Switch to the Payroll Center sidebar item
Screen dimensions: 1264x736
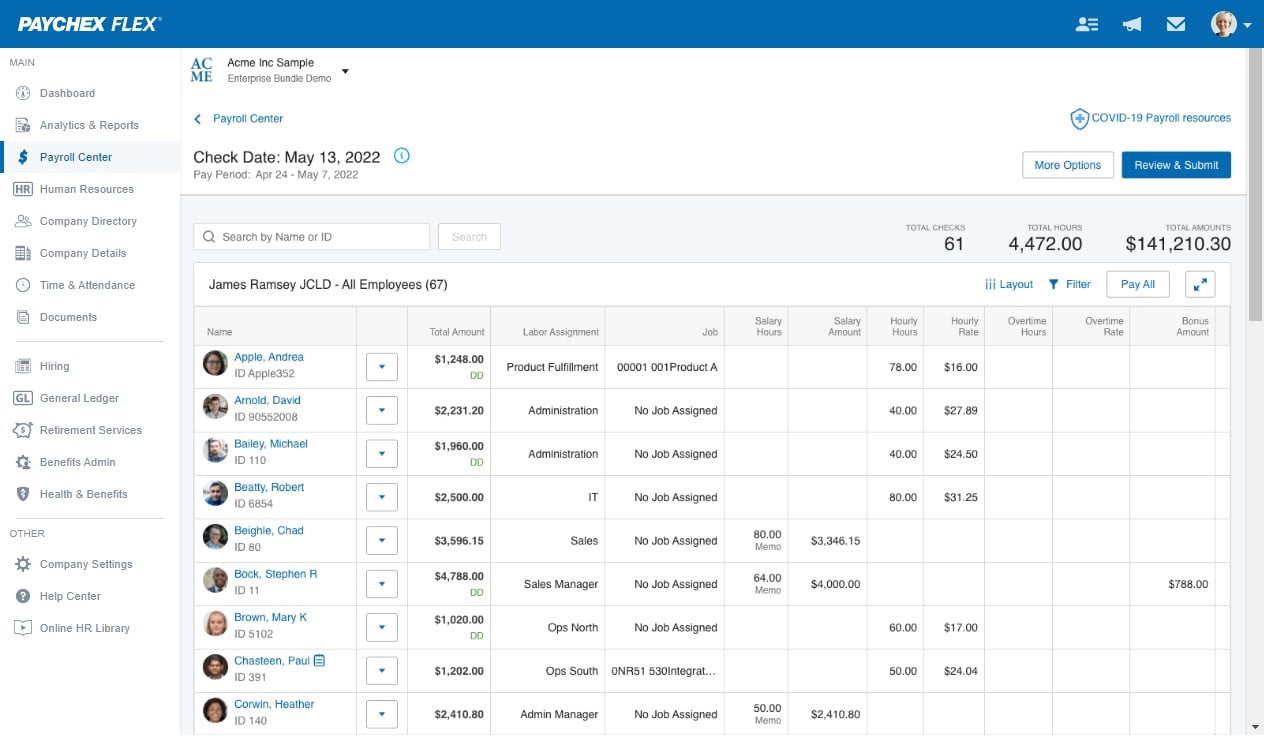[75, 157]
